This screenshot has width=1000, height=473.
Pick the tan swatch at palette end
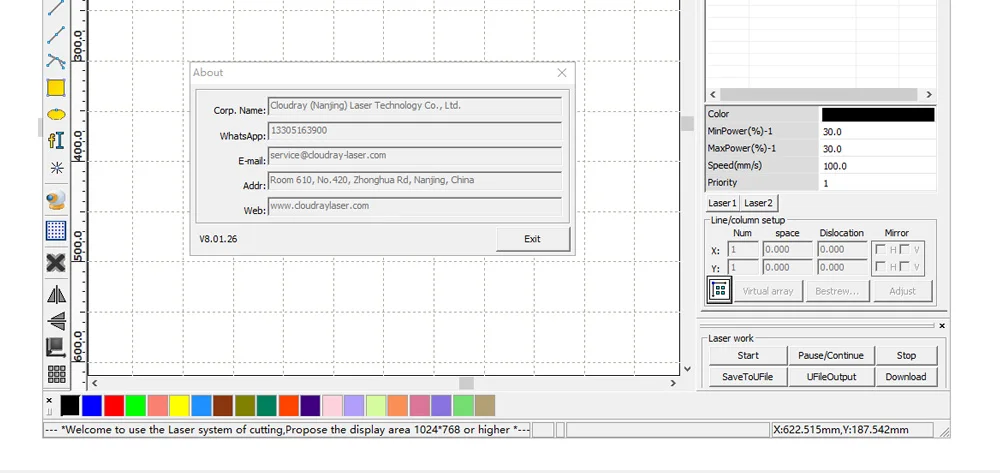[485, 406]
